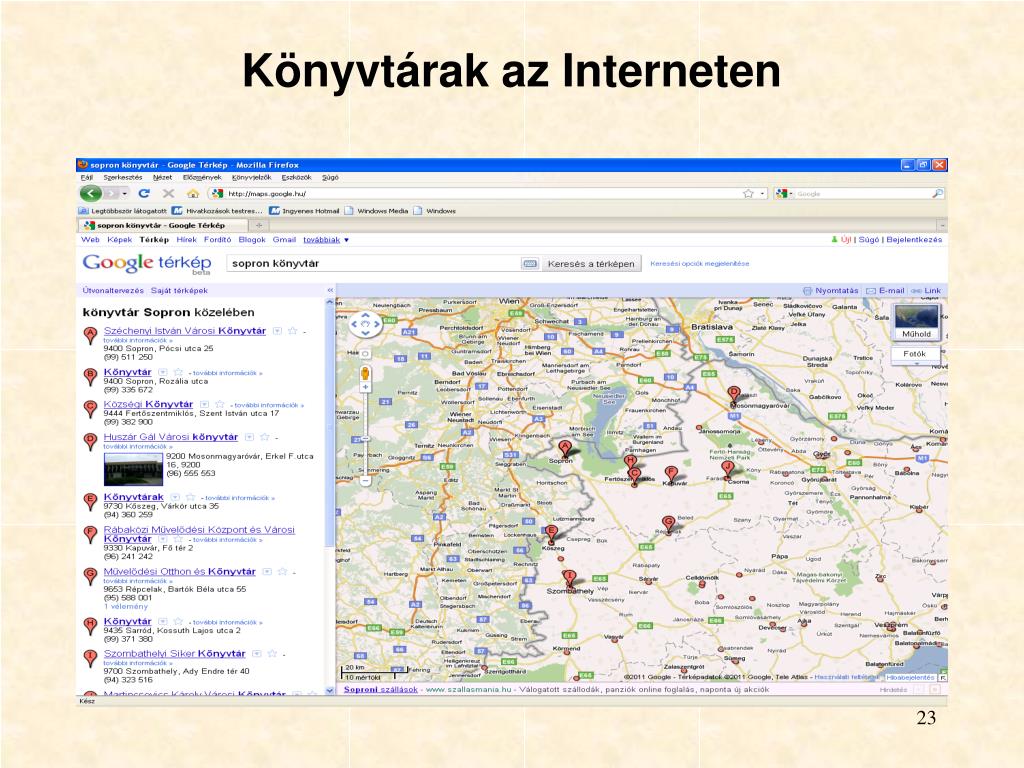Click the Keresés a térképen button
Image resolution: width=1024 pixels, height=768 pixels.
[x=591, y=264]
